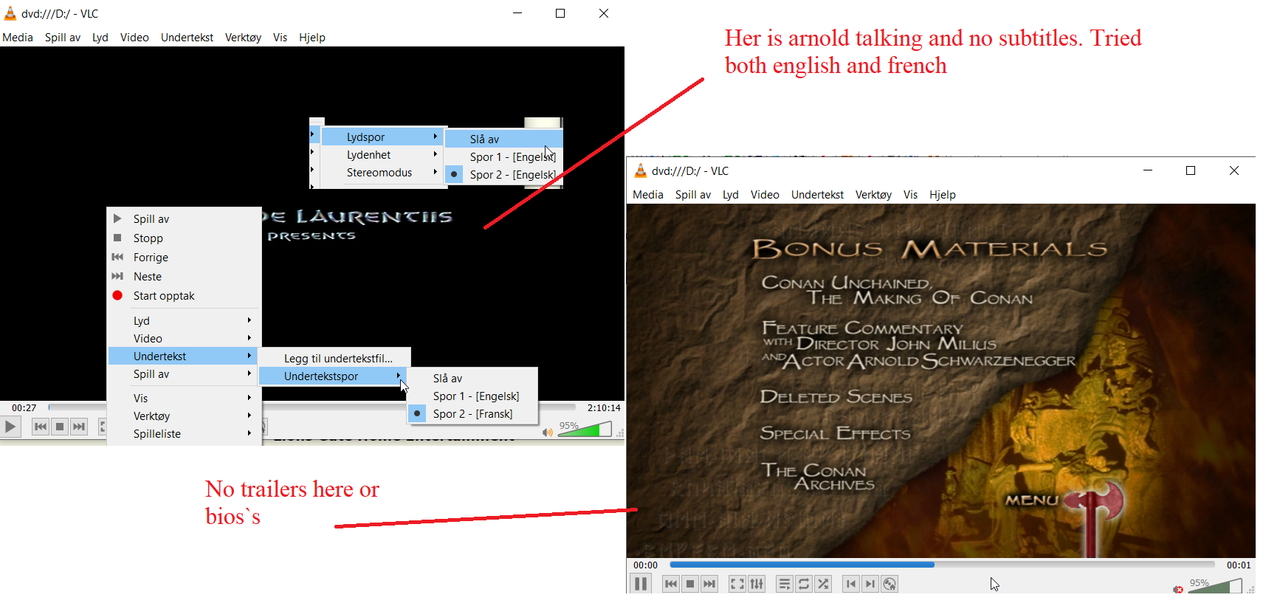The width and height of the screenshot is (1280, 603).
Task: Expand the Undertekst submenu in context menu
Action: click(183, 356)
